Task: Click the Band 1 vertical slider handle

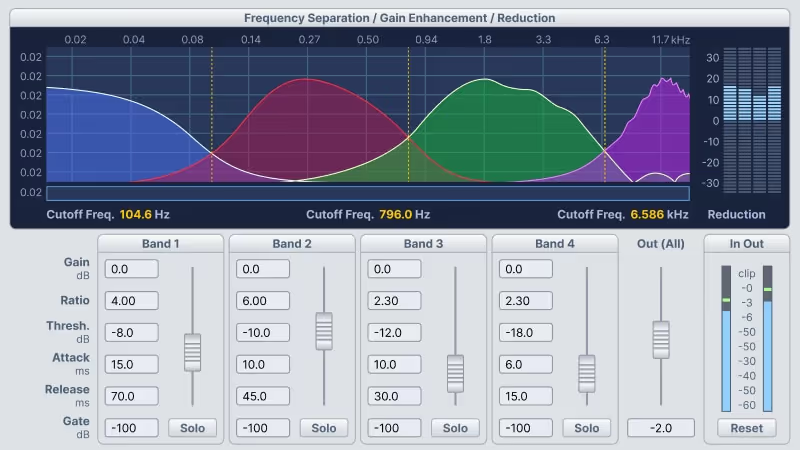Action: coord(192,352)
